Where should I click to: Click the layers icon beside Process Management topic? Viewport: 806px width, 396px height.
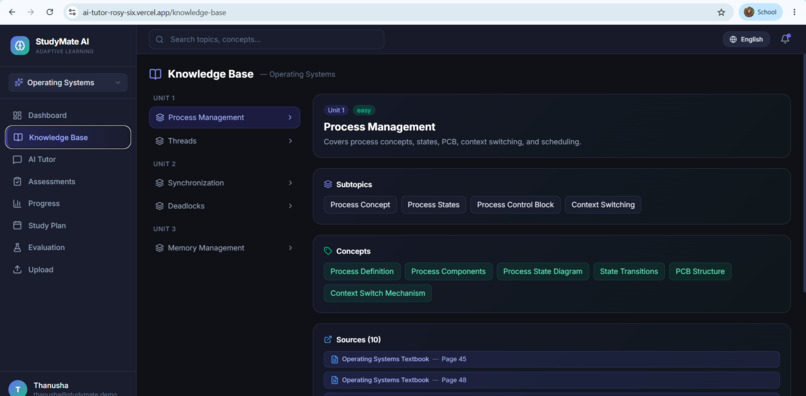coord(160,117)
